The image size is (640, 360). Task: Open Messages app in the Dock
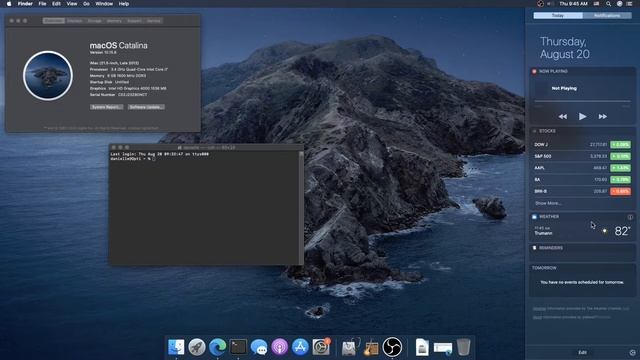(x=259, y=347)
